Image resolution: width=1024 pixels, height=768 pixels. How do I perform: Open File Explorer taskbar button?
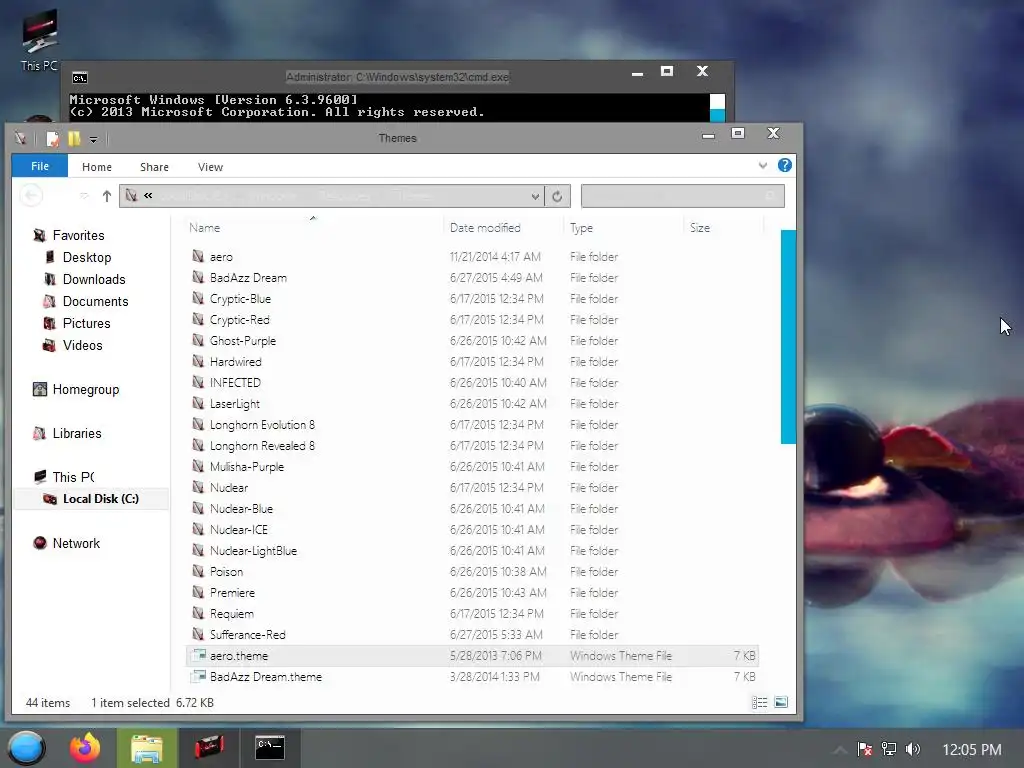[147, 748]
